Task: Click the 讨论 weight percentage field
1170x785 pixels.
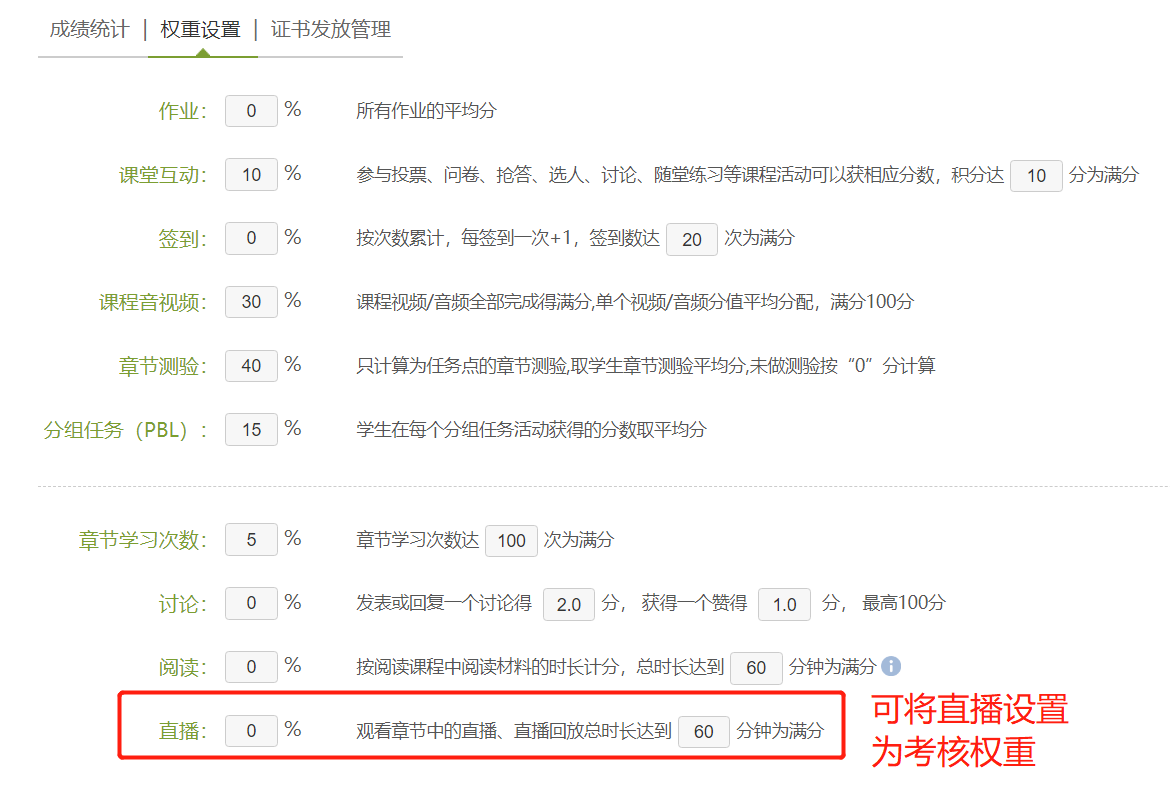Action: pos(251,604)
